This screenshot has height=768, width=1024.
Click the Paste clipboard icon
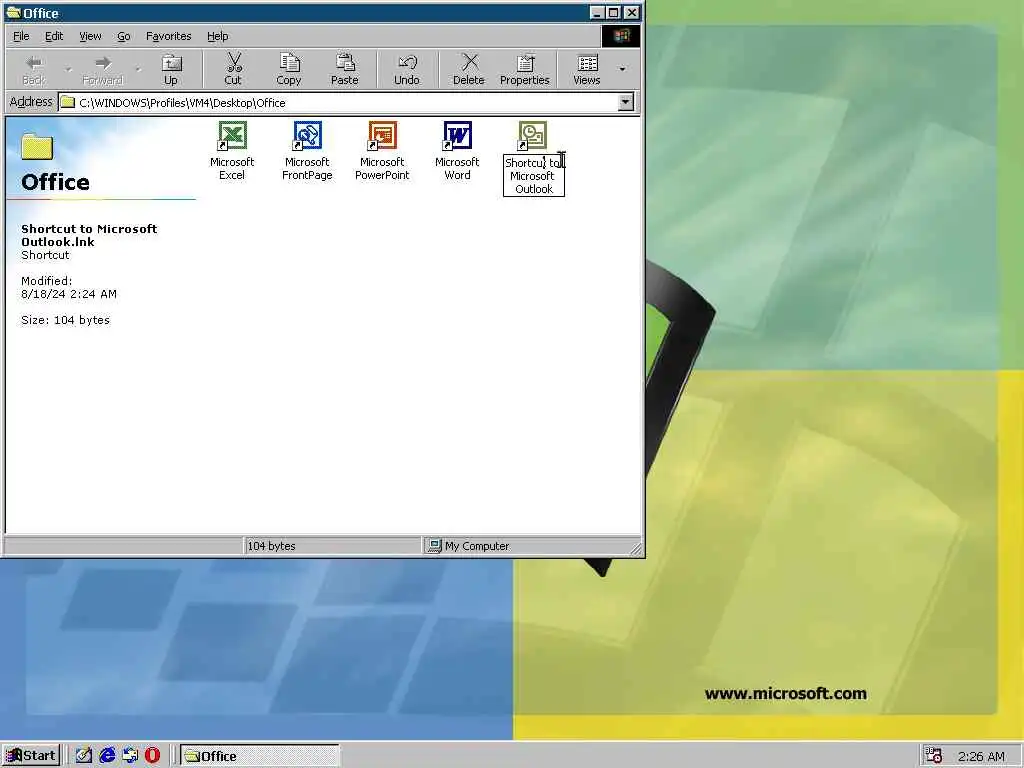[x=345, y=63]
